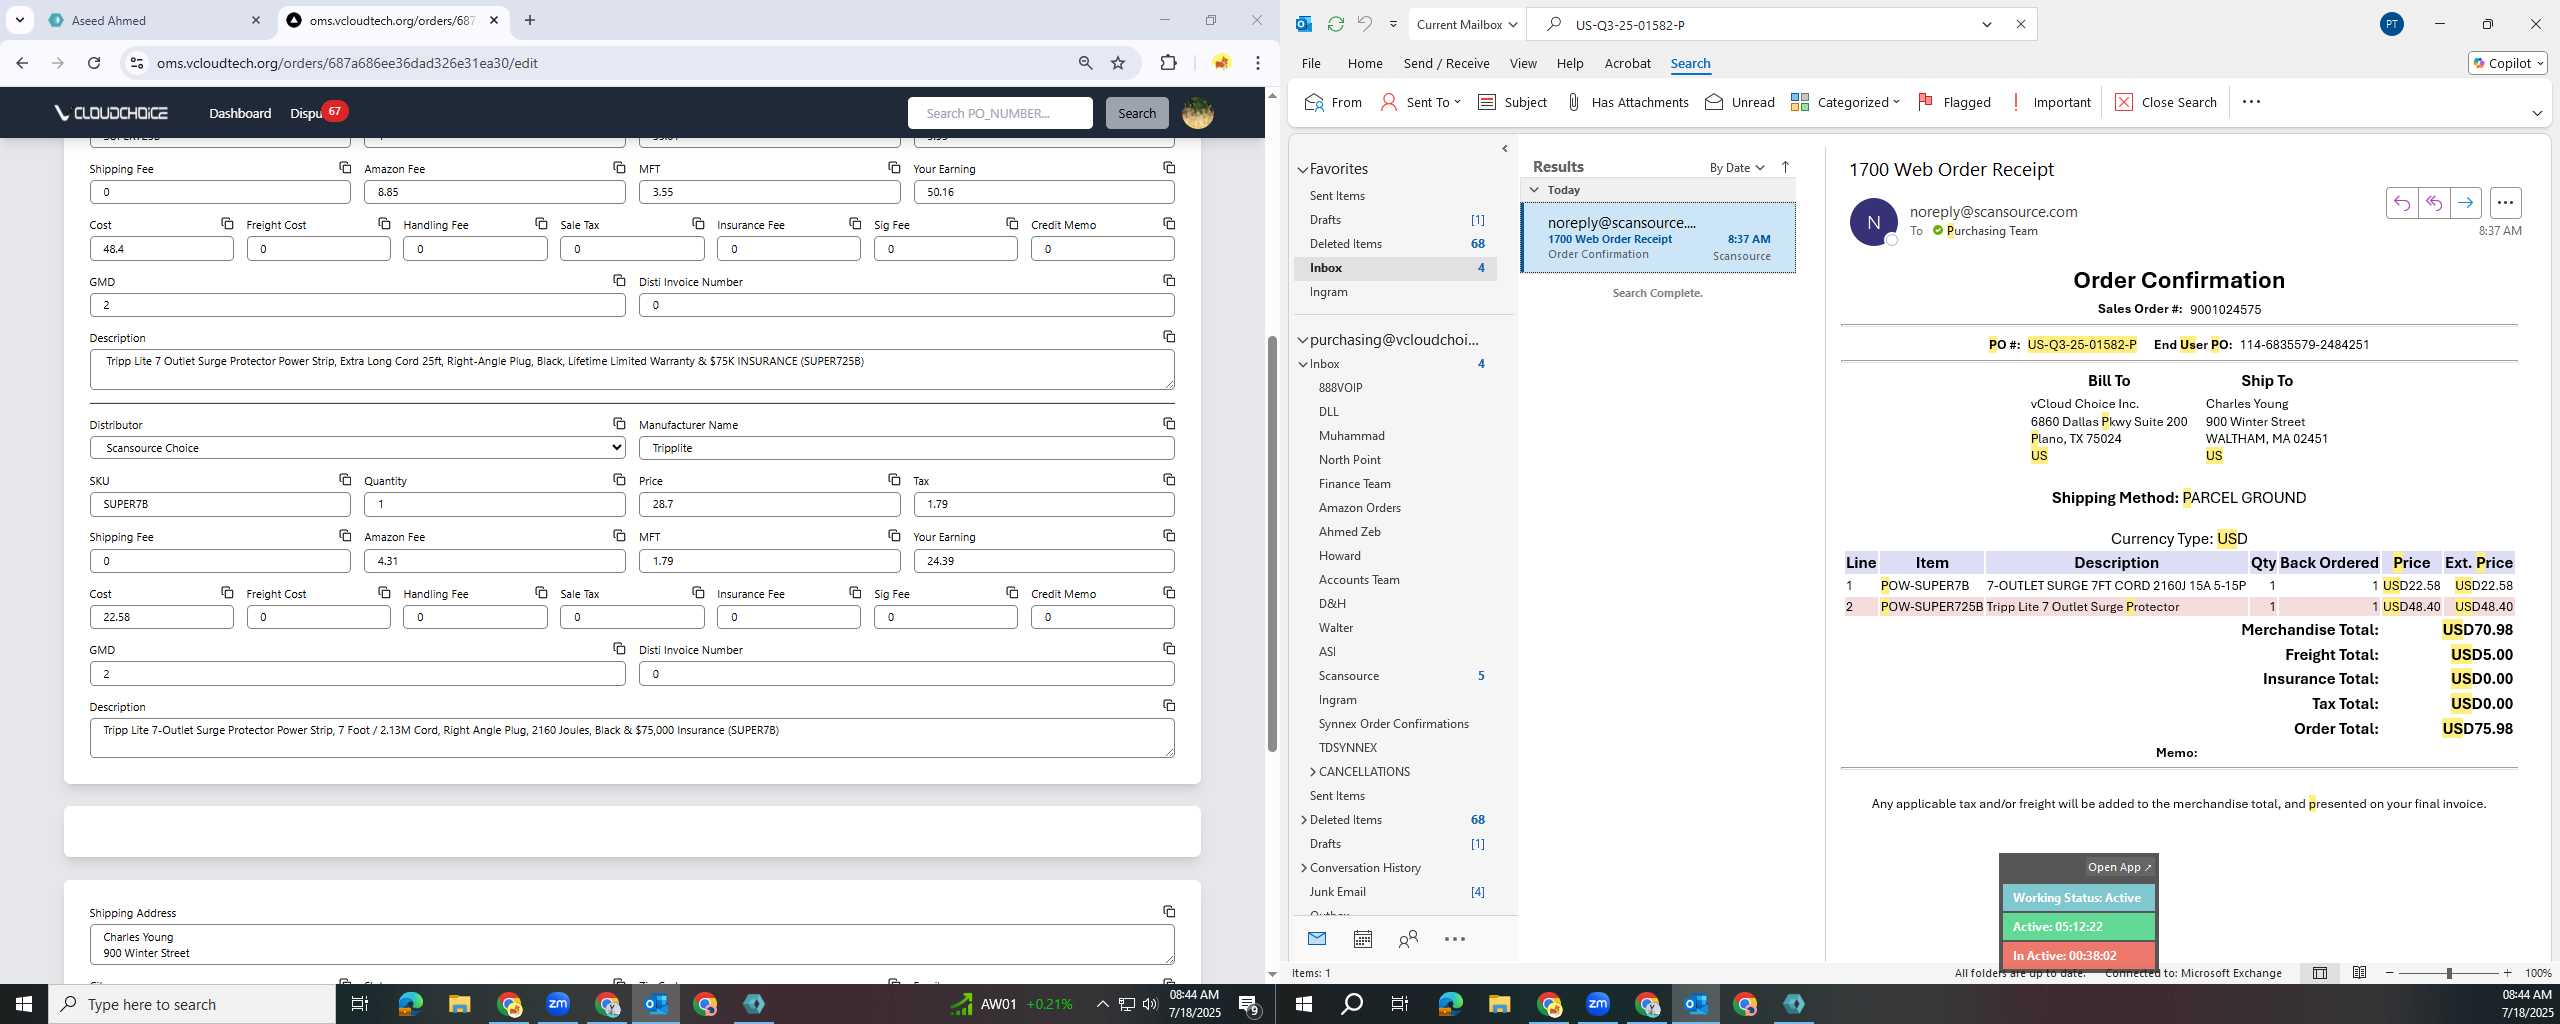The width and height of the screenshot is (2560, 1024).
Task: Open Windows Start menu on left
Action: pos(24,1004)
